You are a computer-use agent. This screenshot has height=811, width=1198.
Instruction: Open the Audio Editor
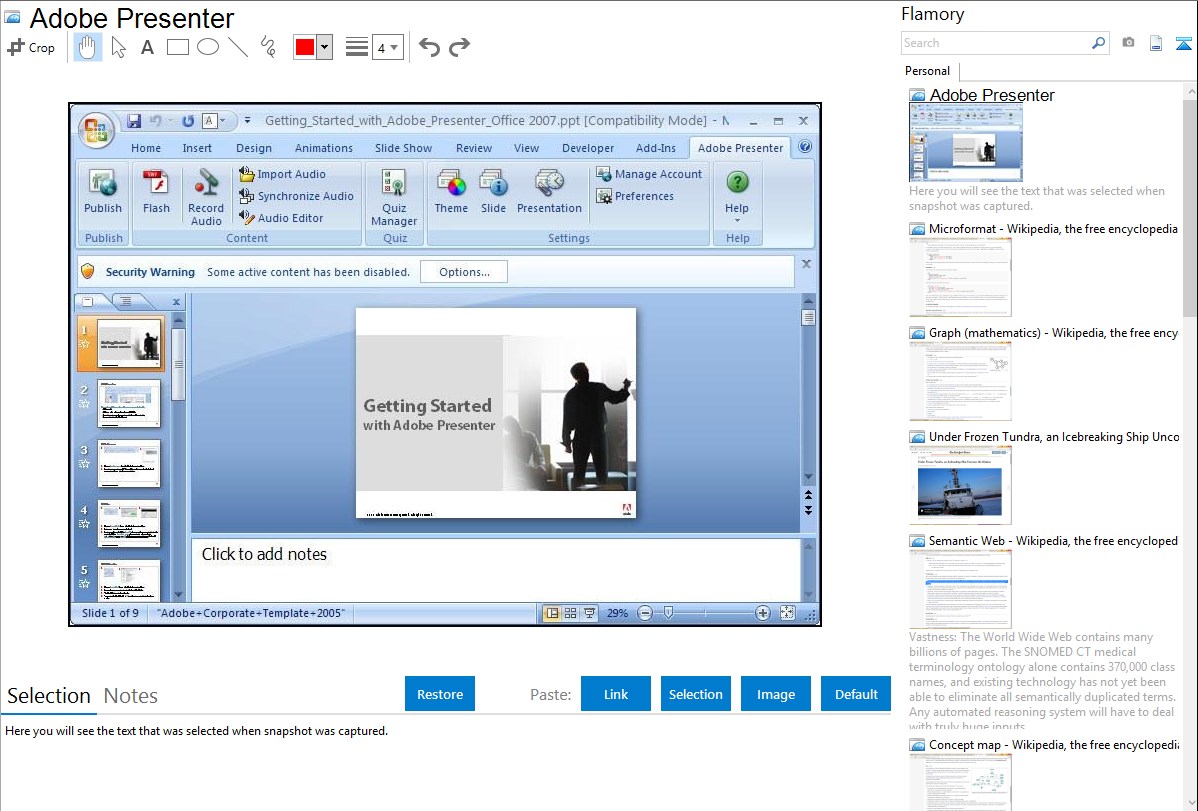click(x=281, y=218)
